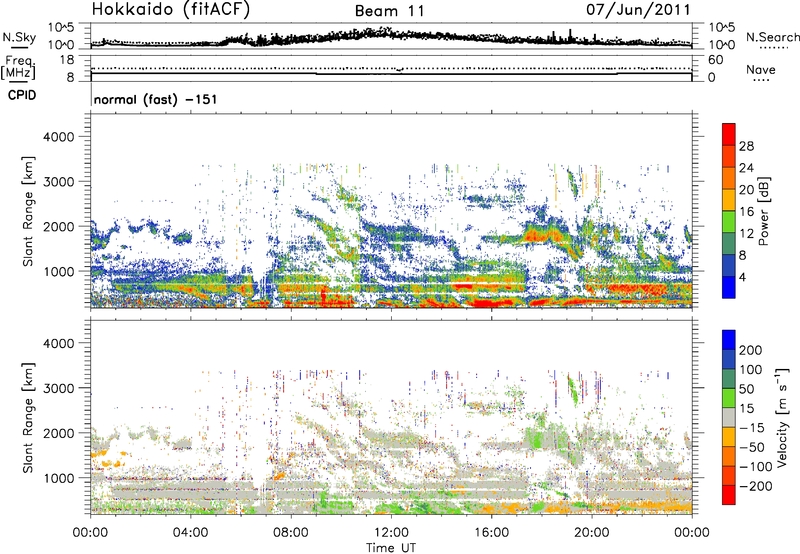Click the "Nave" legend label
Screen dimensions: 800x554
(x=761, y=69)
